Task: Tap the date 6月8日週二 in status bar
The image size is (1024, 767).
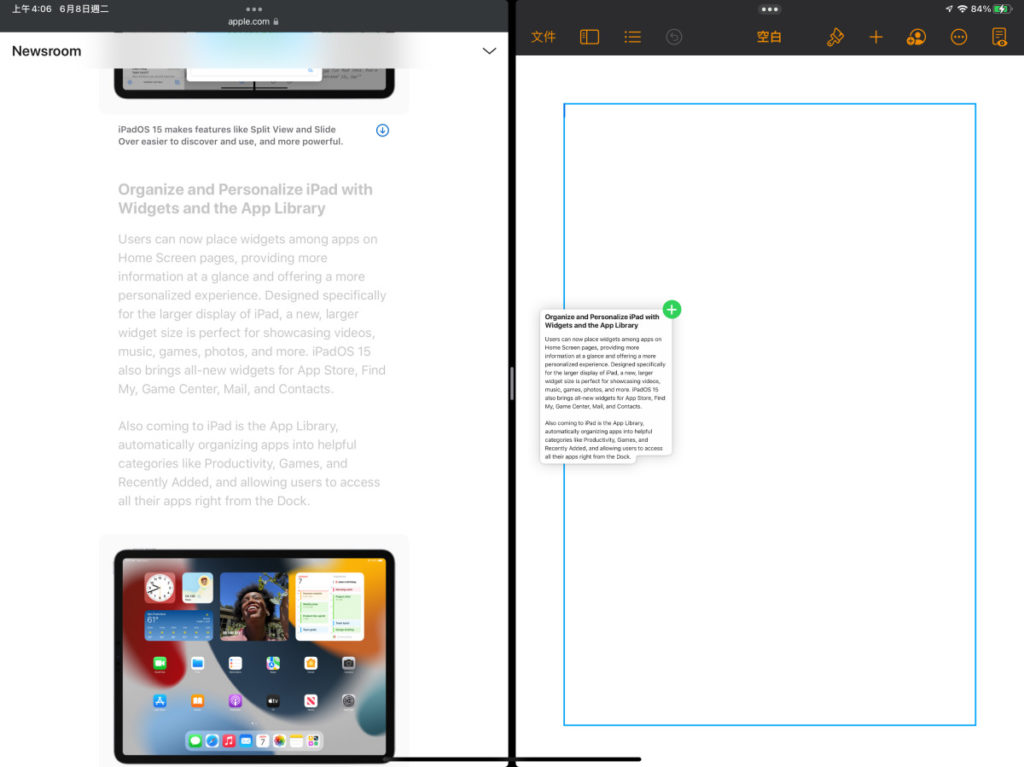Action: coord(84,9)
